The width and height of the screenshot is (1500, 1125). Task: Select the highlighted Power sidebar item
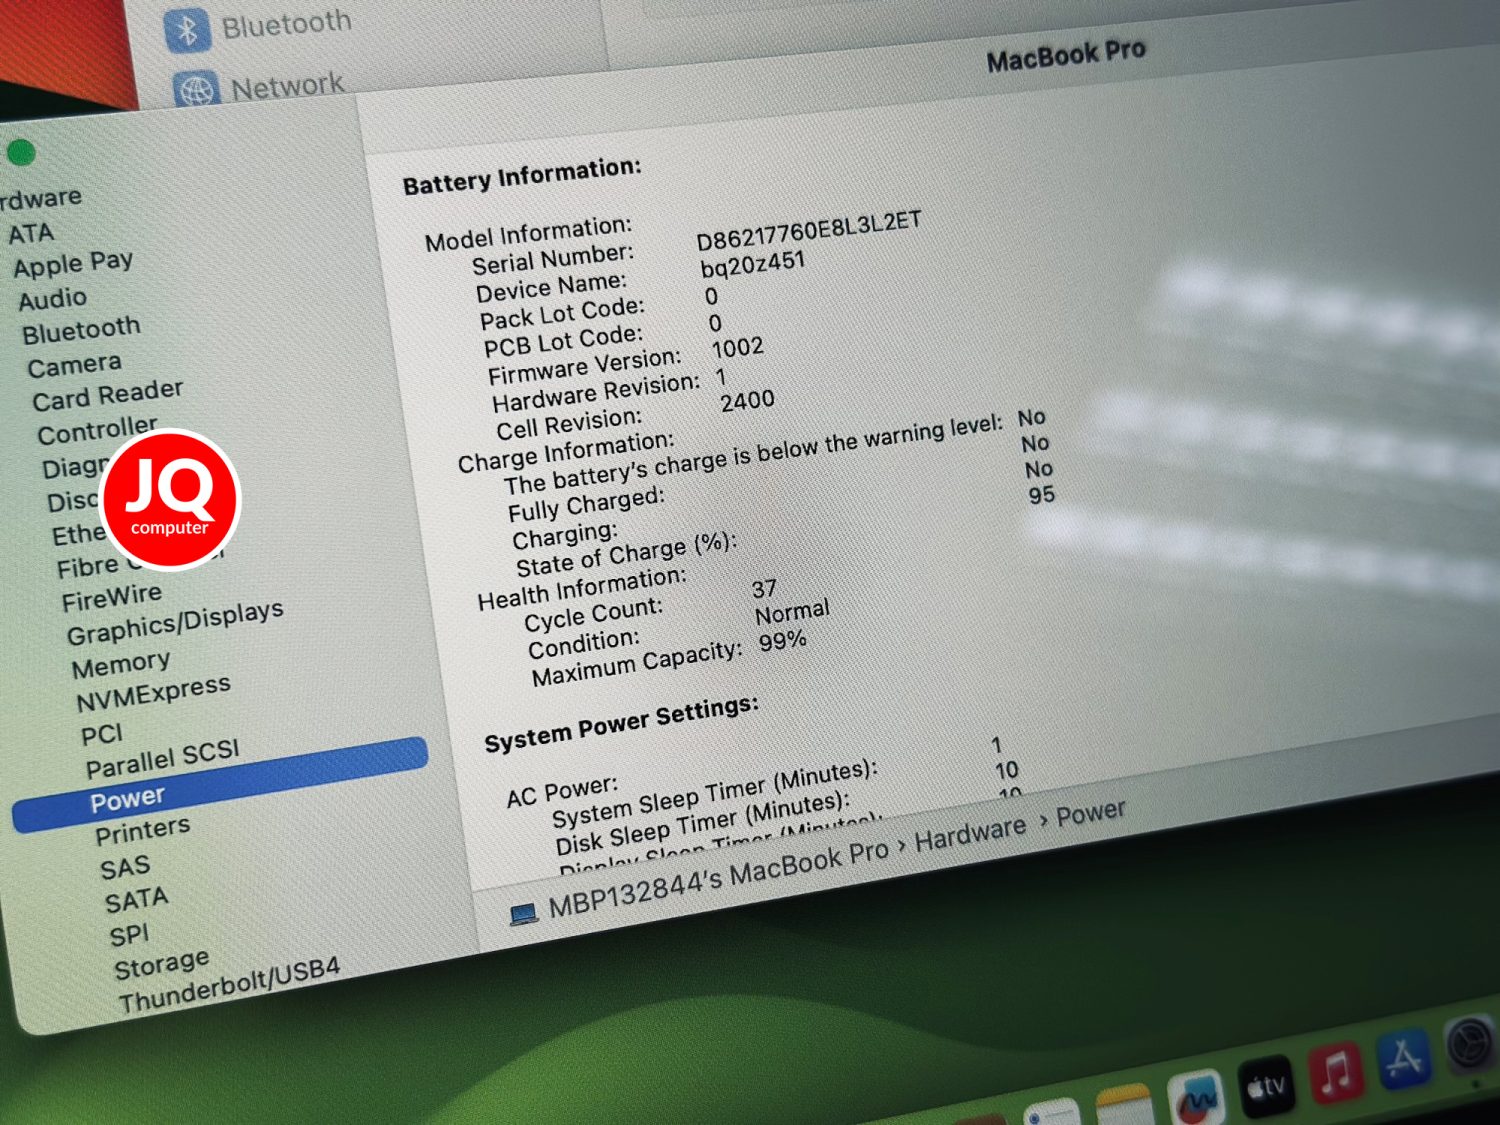[x=219, y=786]
